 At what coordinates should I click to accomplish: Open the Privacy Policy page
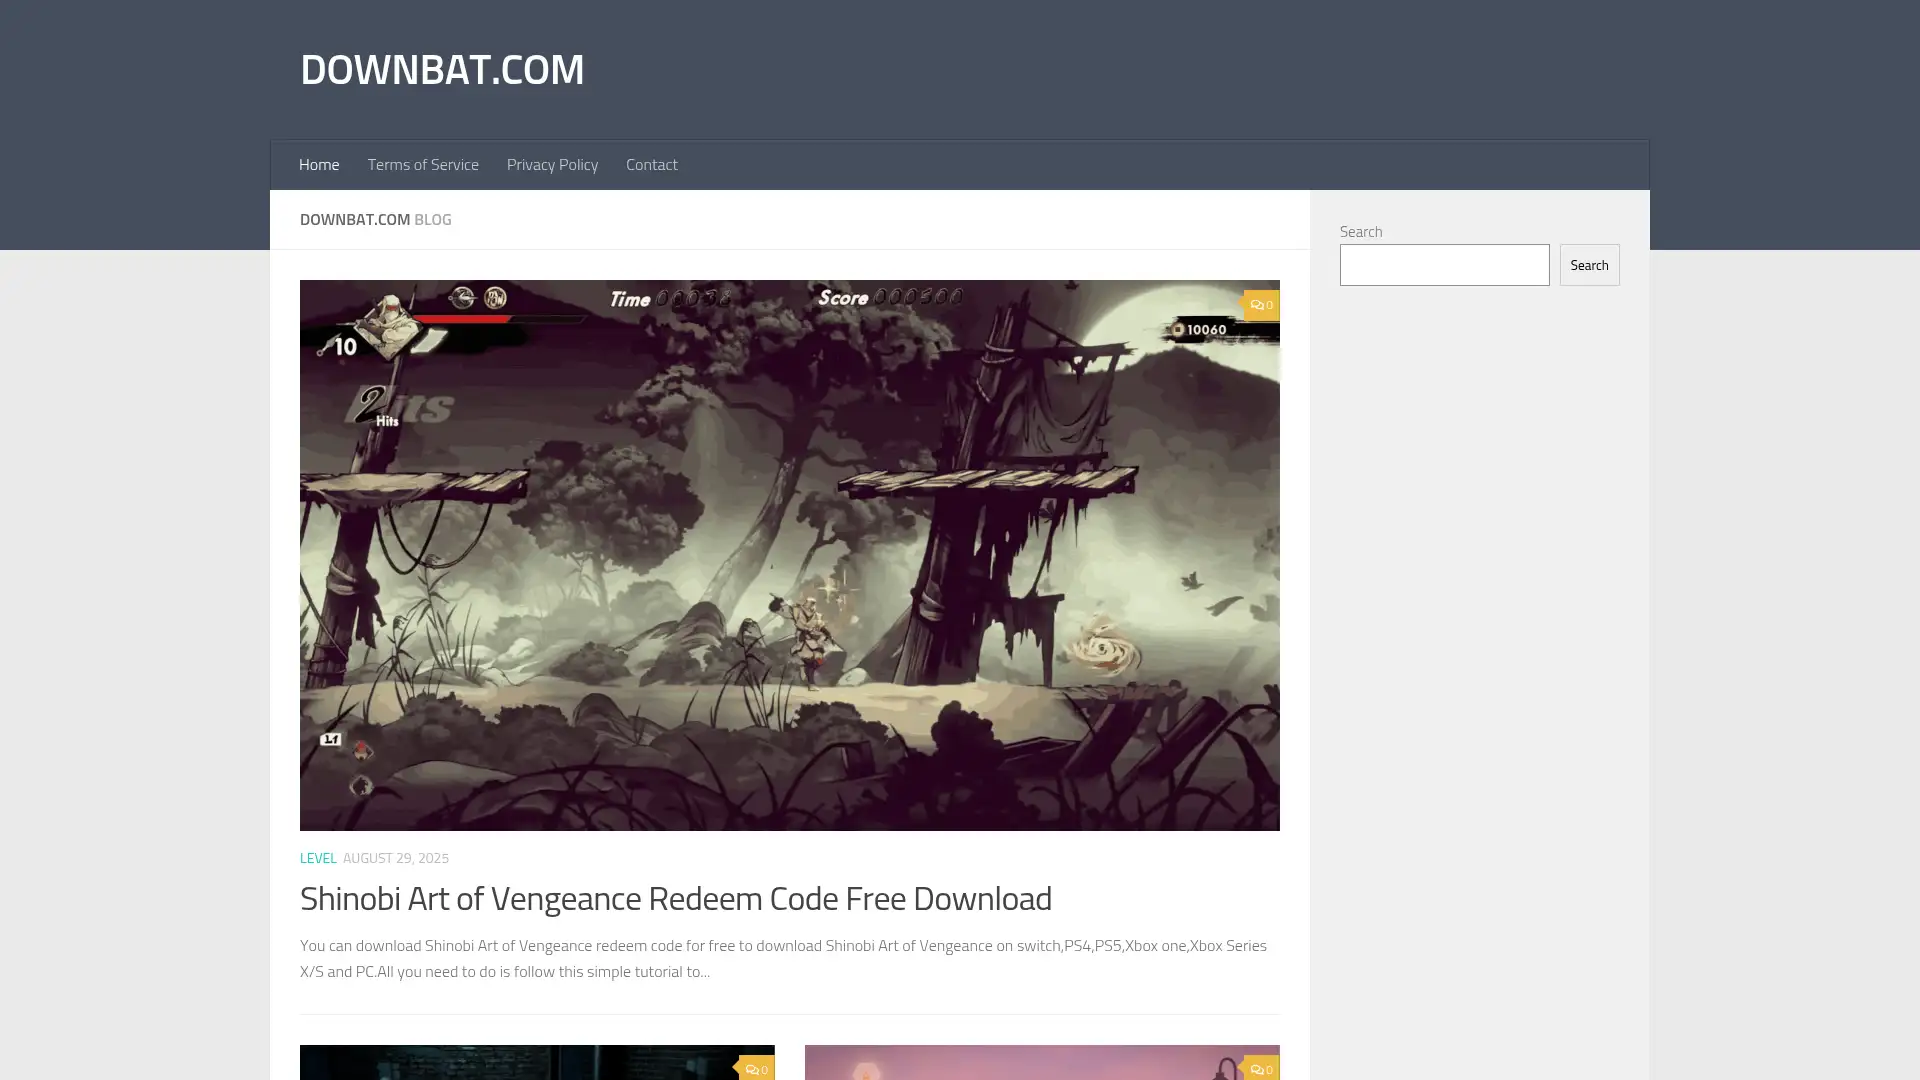[552, 164]
